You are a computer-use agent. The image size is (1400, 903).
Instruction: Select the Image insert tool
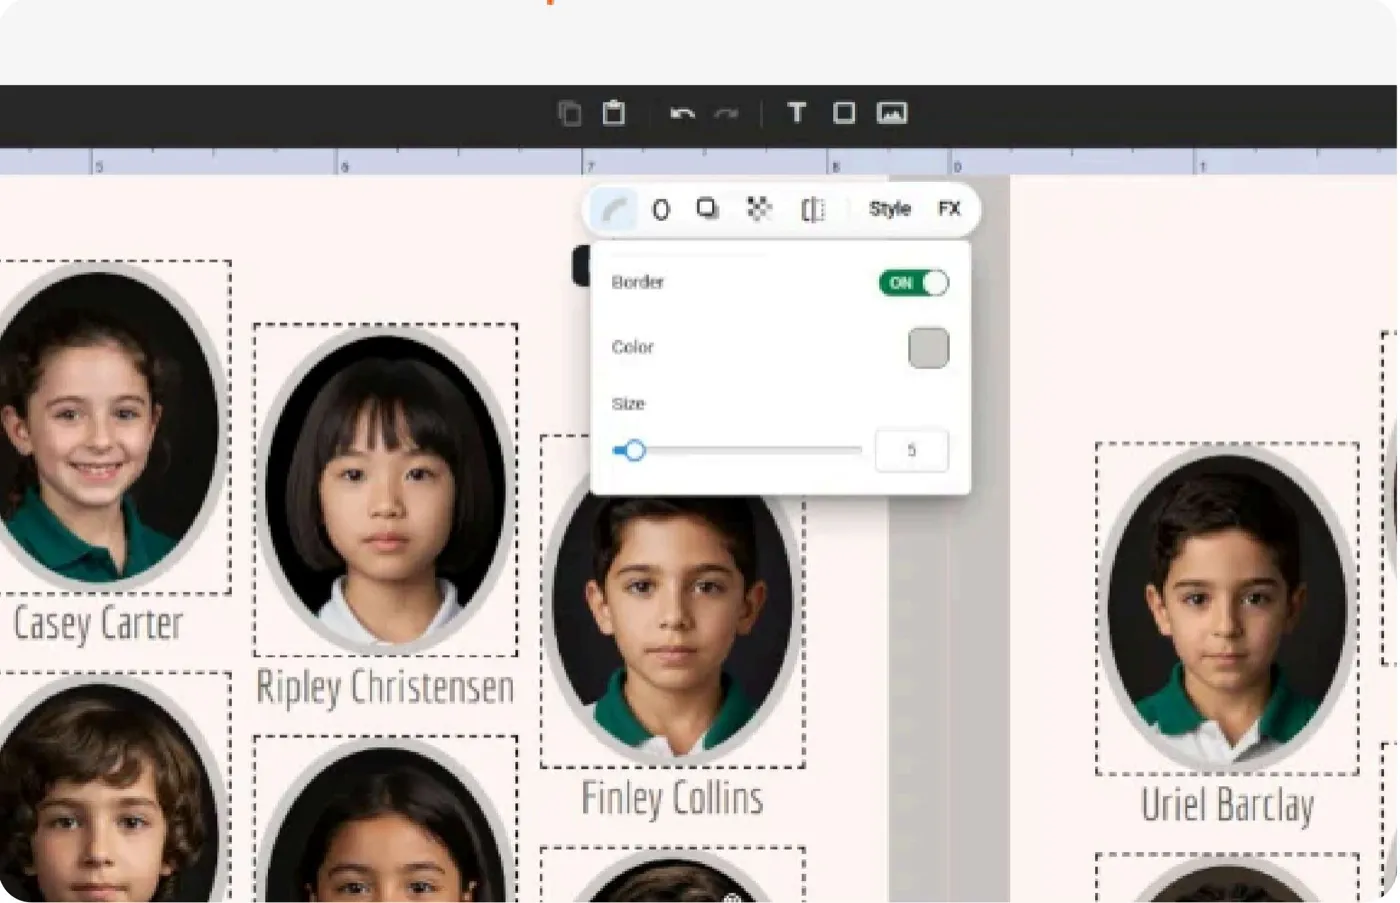click(892, 112)
